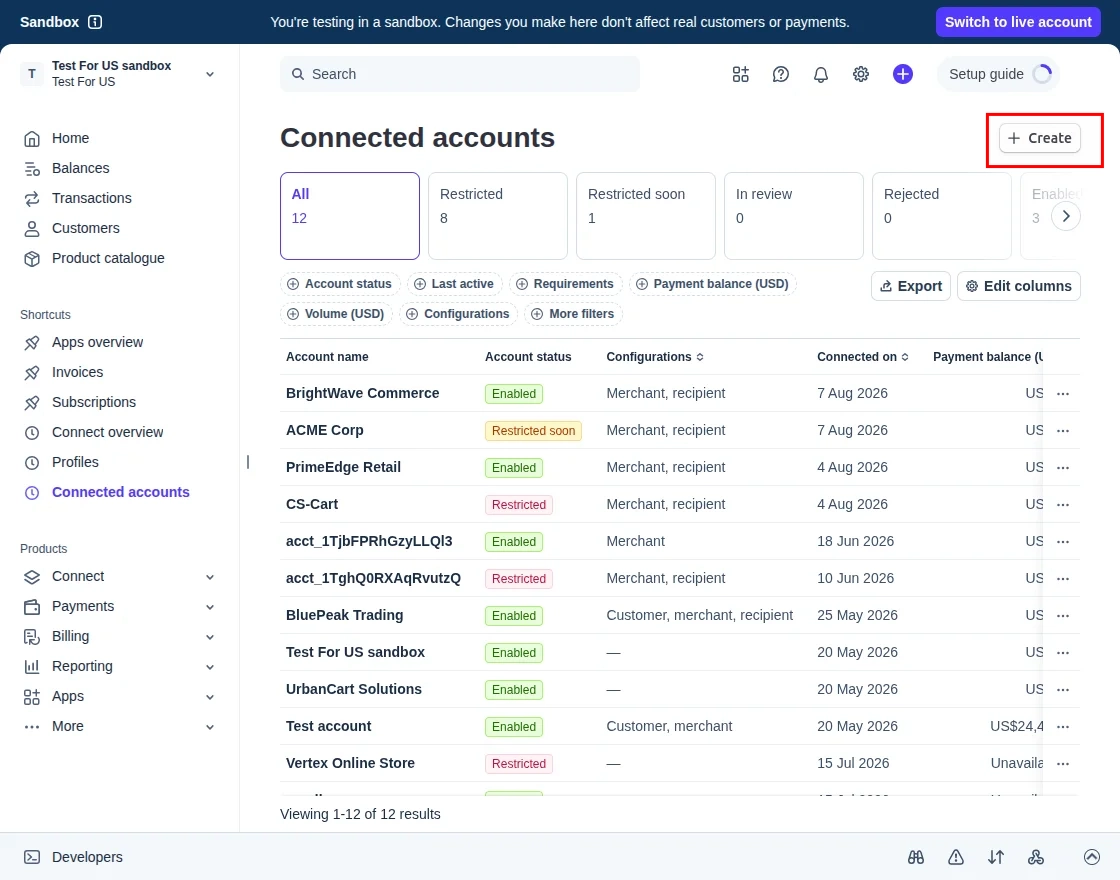The width and height of the screenshot is (1120, 880).
Task: Open Product catalogue in the sidebar
Action: (x=94, y=259)
